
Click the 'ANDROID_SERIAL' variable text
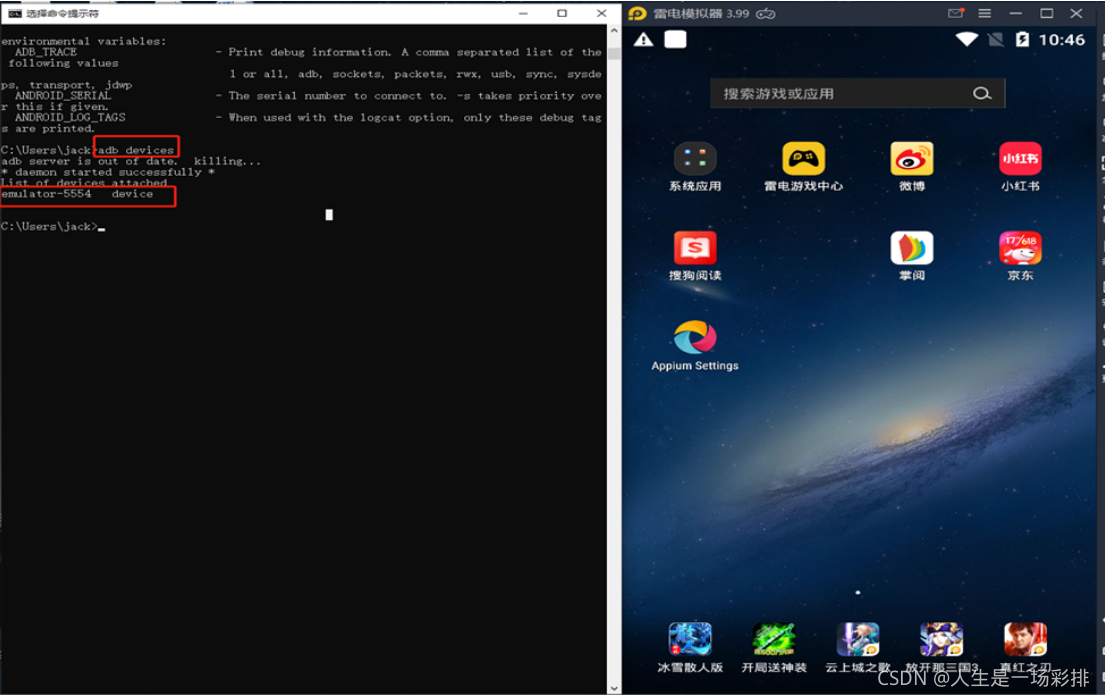pyautogui.click(x=63, y=95)
